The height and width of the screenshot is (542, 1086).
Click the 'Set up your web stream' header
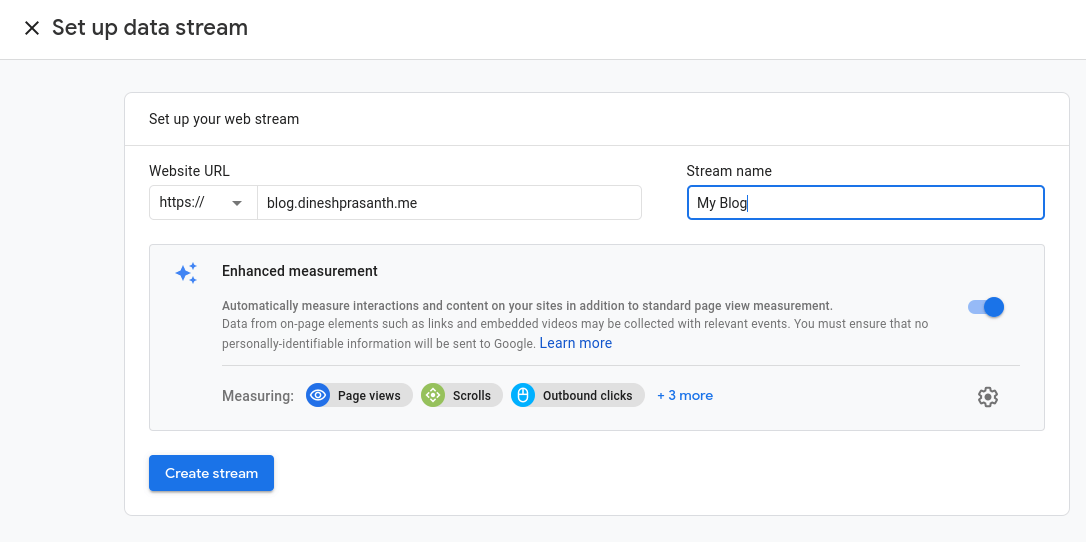[x=224, y=119]
